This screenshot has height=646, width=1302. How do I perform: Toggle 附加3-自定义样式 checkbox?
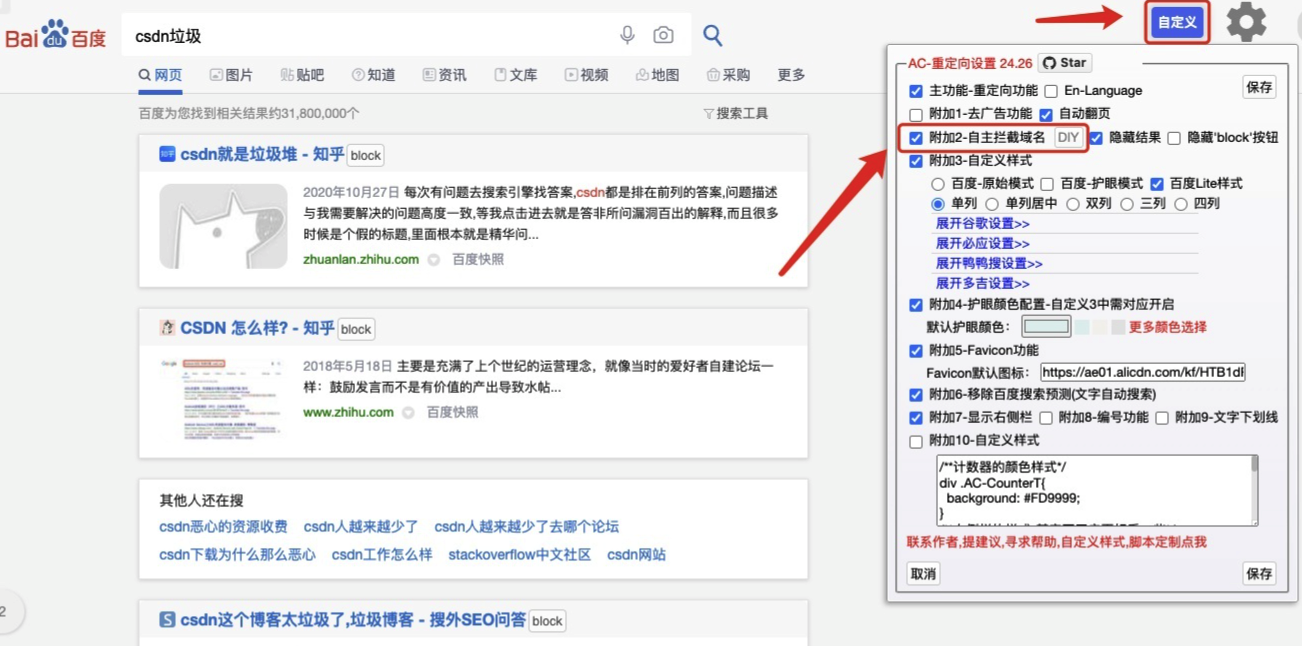pyautogui.click(x=916, y=161)
